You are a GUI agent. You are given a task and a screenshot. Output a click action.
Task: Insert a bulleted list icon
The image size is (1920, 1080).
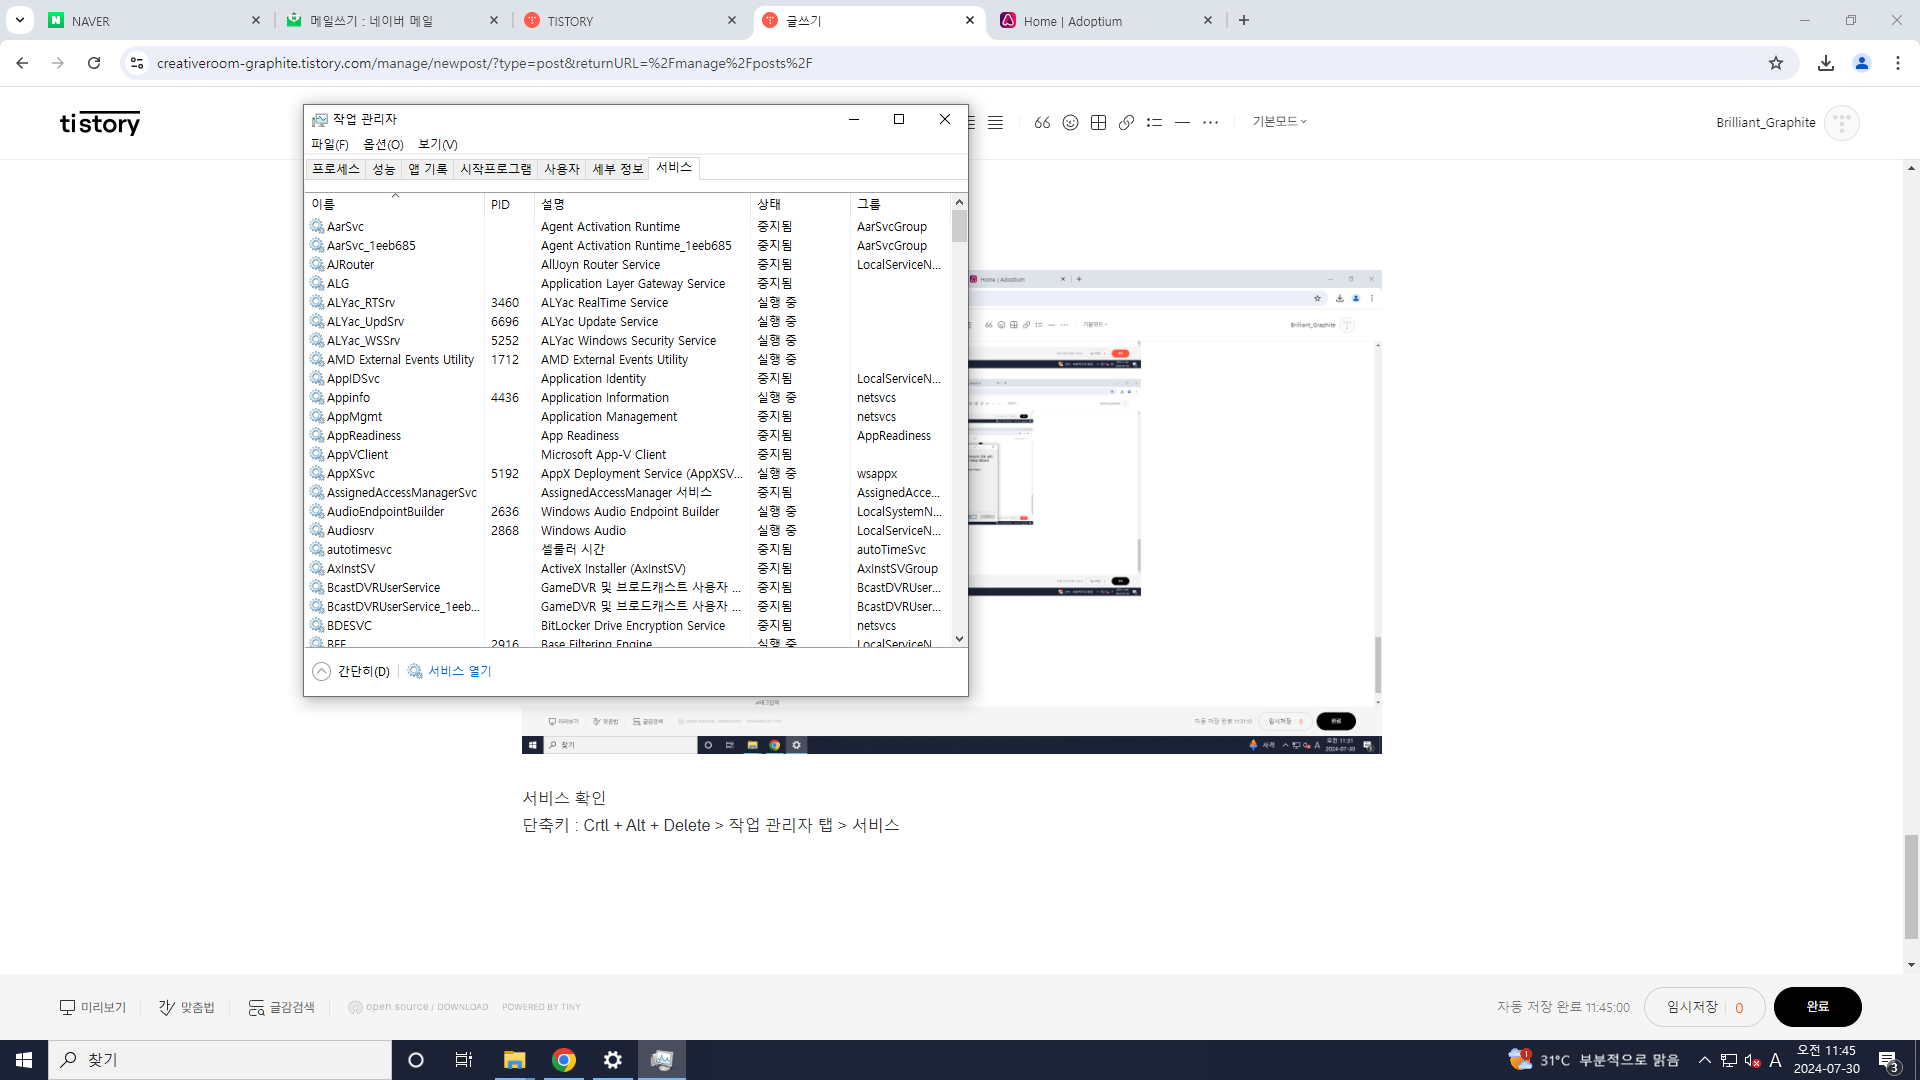1154,122
